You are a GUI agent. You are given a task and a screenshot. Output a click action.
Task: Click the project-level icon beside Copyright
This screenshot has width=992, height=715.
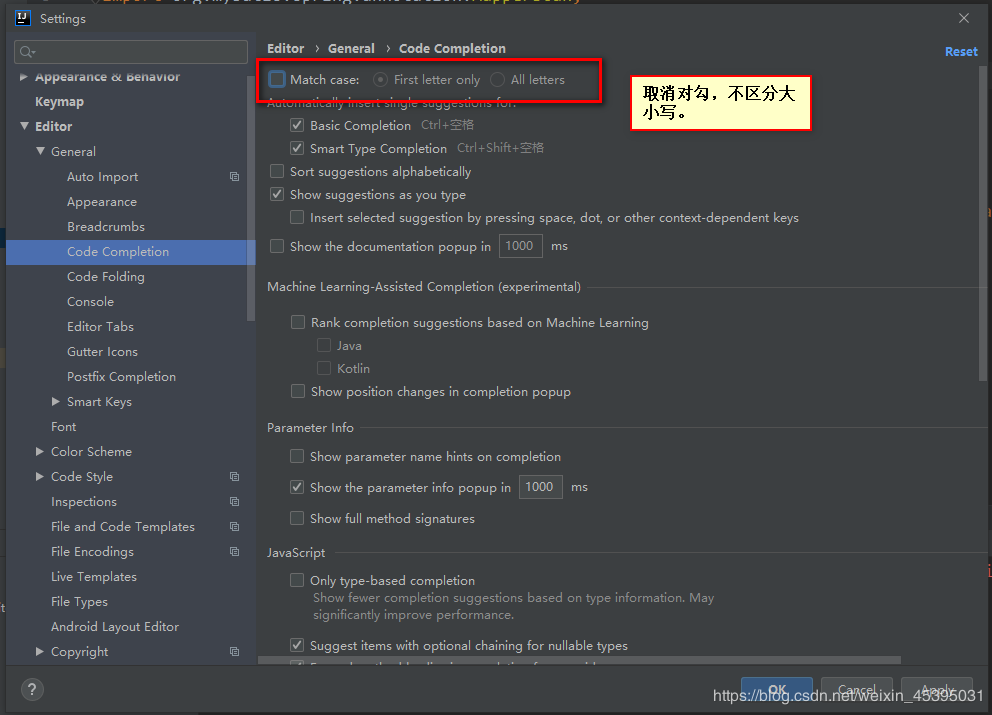(x=235, y=652)
